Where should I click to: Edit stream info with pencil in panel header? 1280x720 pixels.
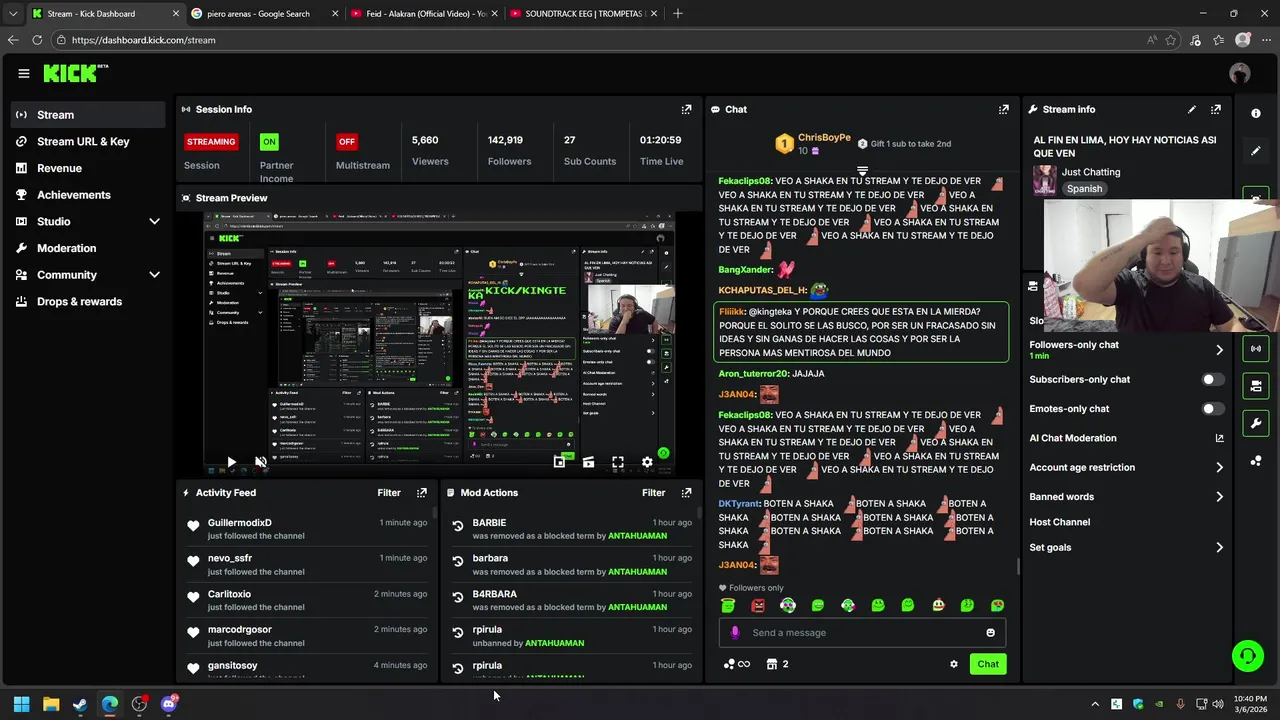pyautogui.click(x=1191, y=109)
